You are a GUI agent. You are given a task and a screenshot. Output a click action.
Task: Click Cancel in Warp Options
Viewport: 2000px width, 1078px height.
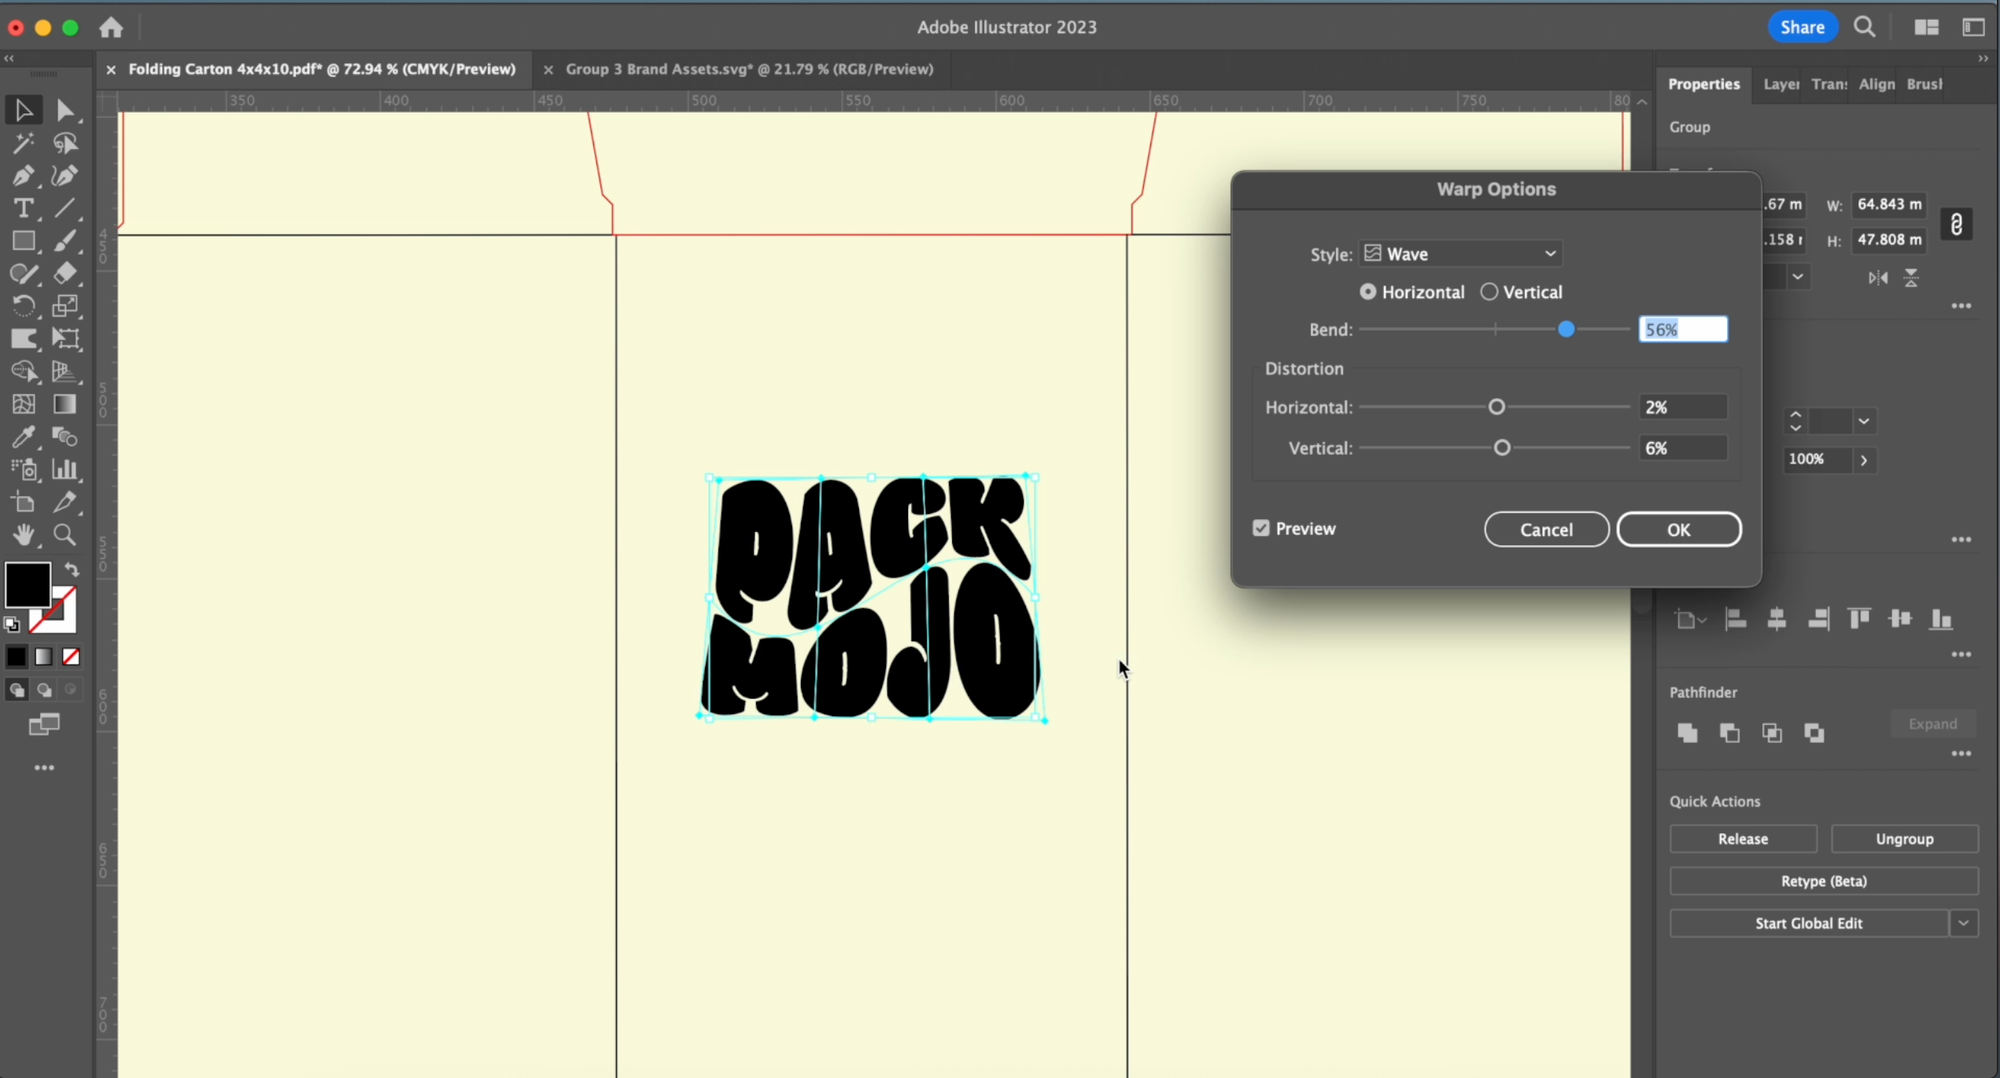pos(1546,529)
